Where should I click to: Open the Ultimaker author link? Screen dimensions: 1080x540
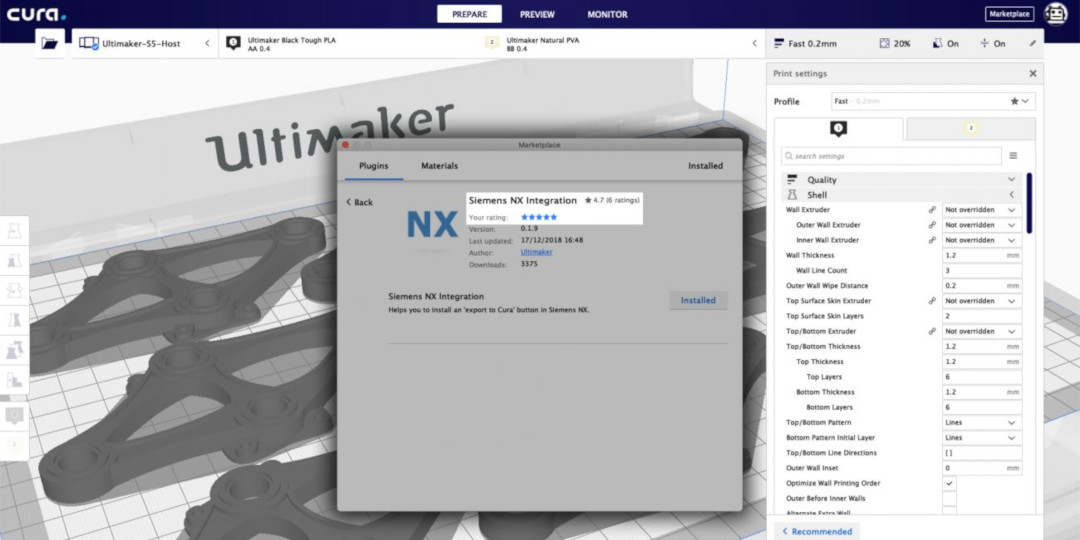(537, 252)
